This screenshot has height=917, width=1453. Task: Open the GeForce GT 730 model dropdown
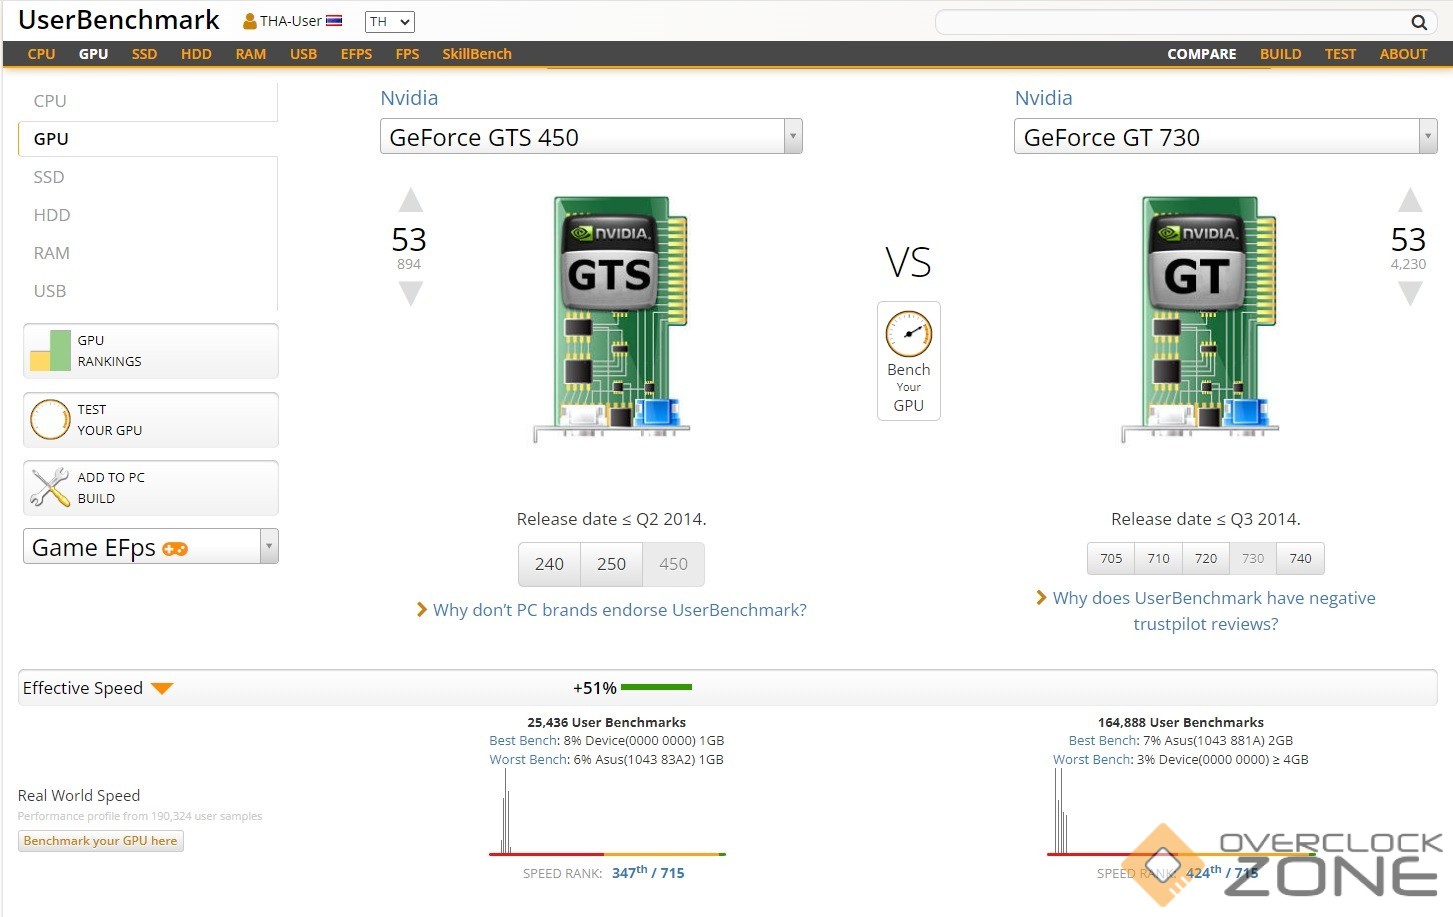pyautogui.click(x=1427, y=136)
